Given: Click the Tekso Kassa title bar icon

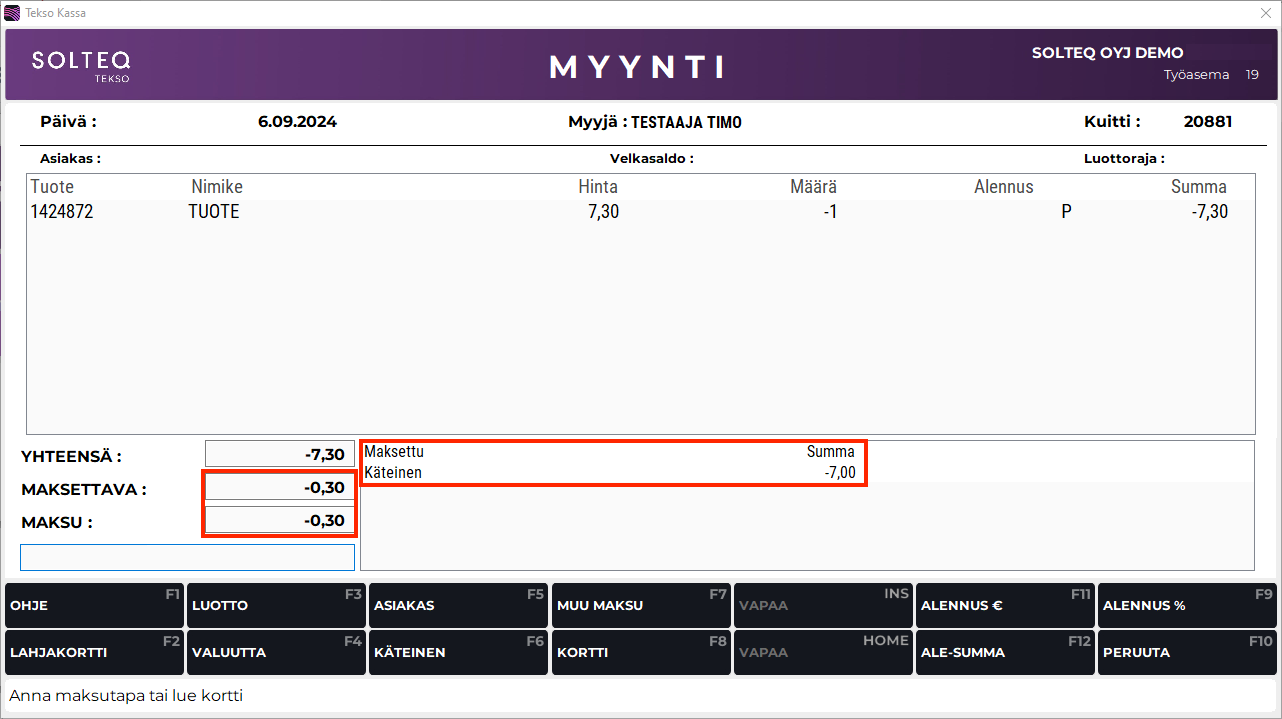Looking at the screenshot, I should coord(12,13).
